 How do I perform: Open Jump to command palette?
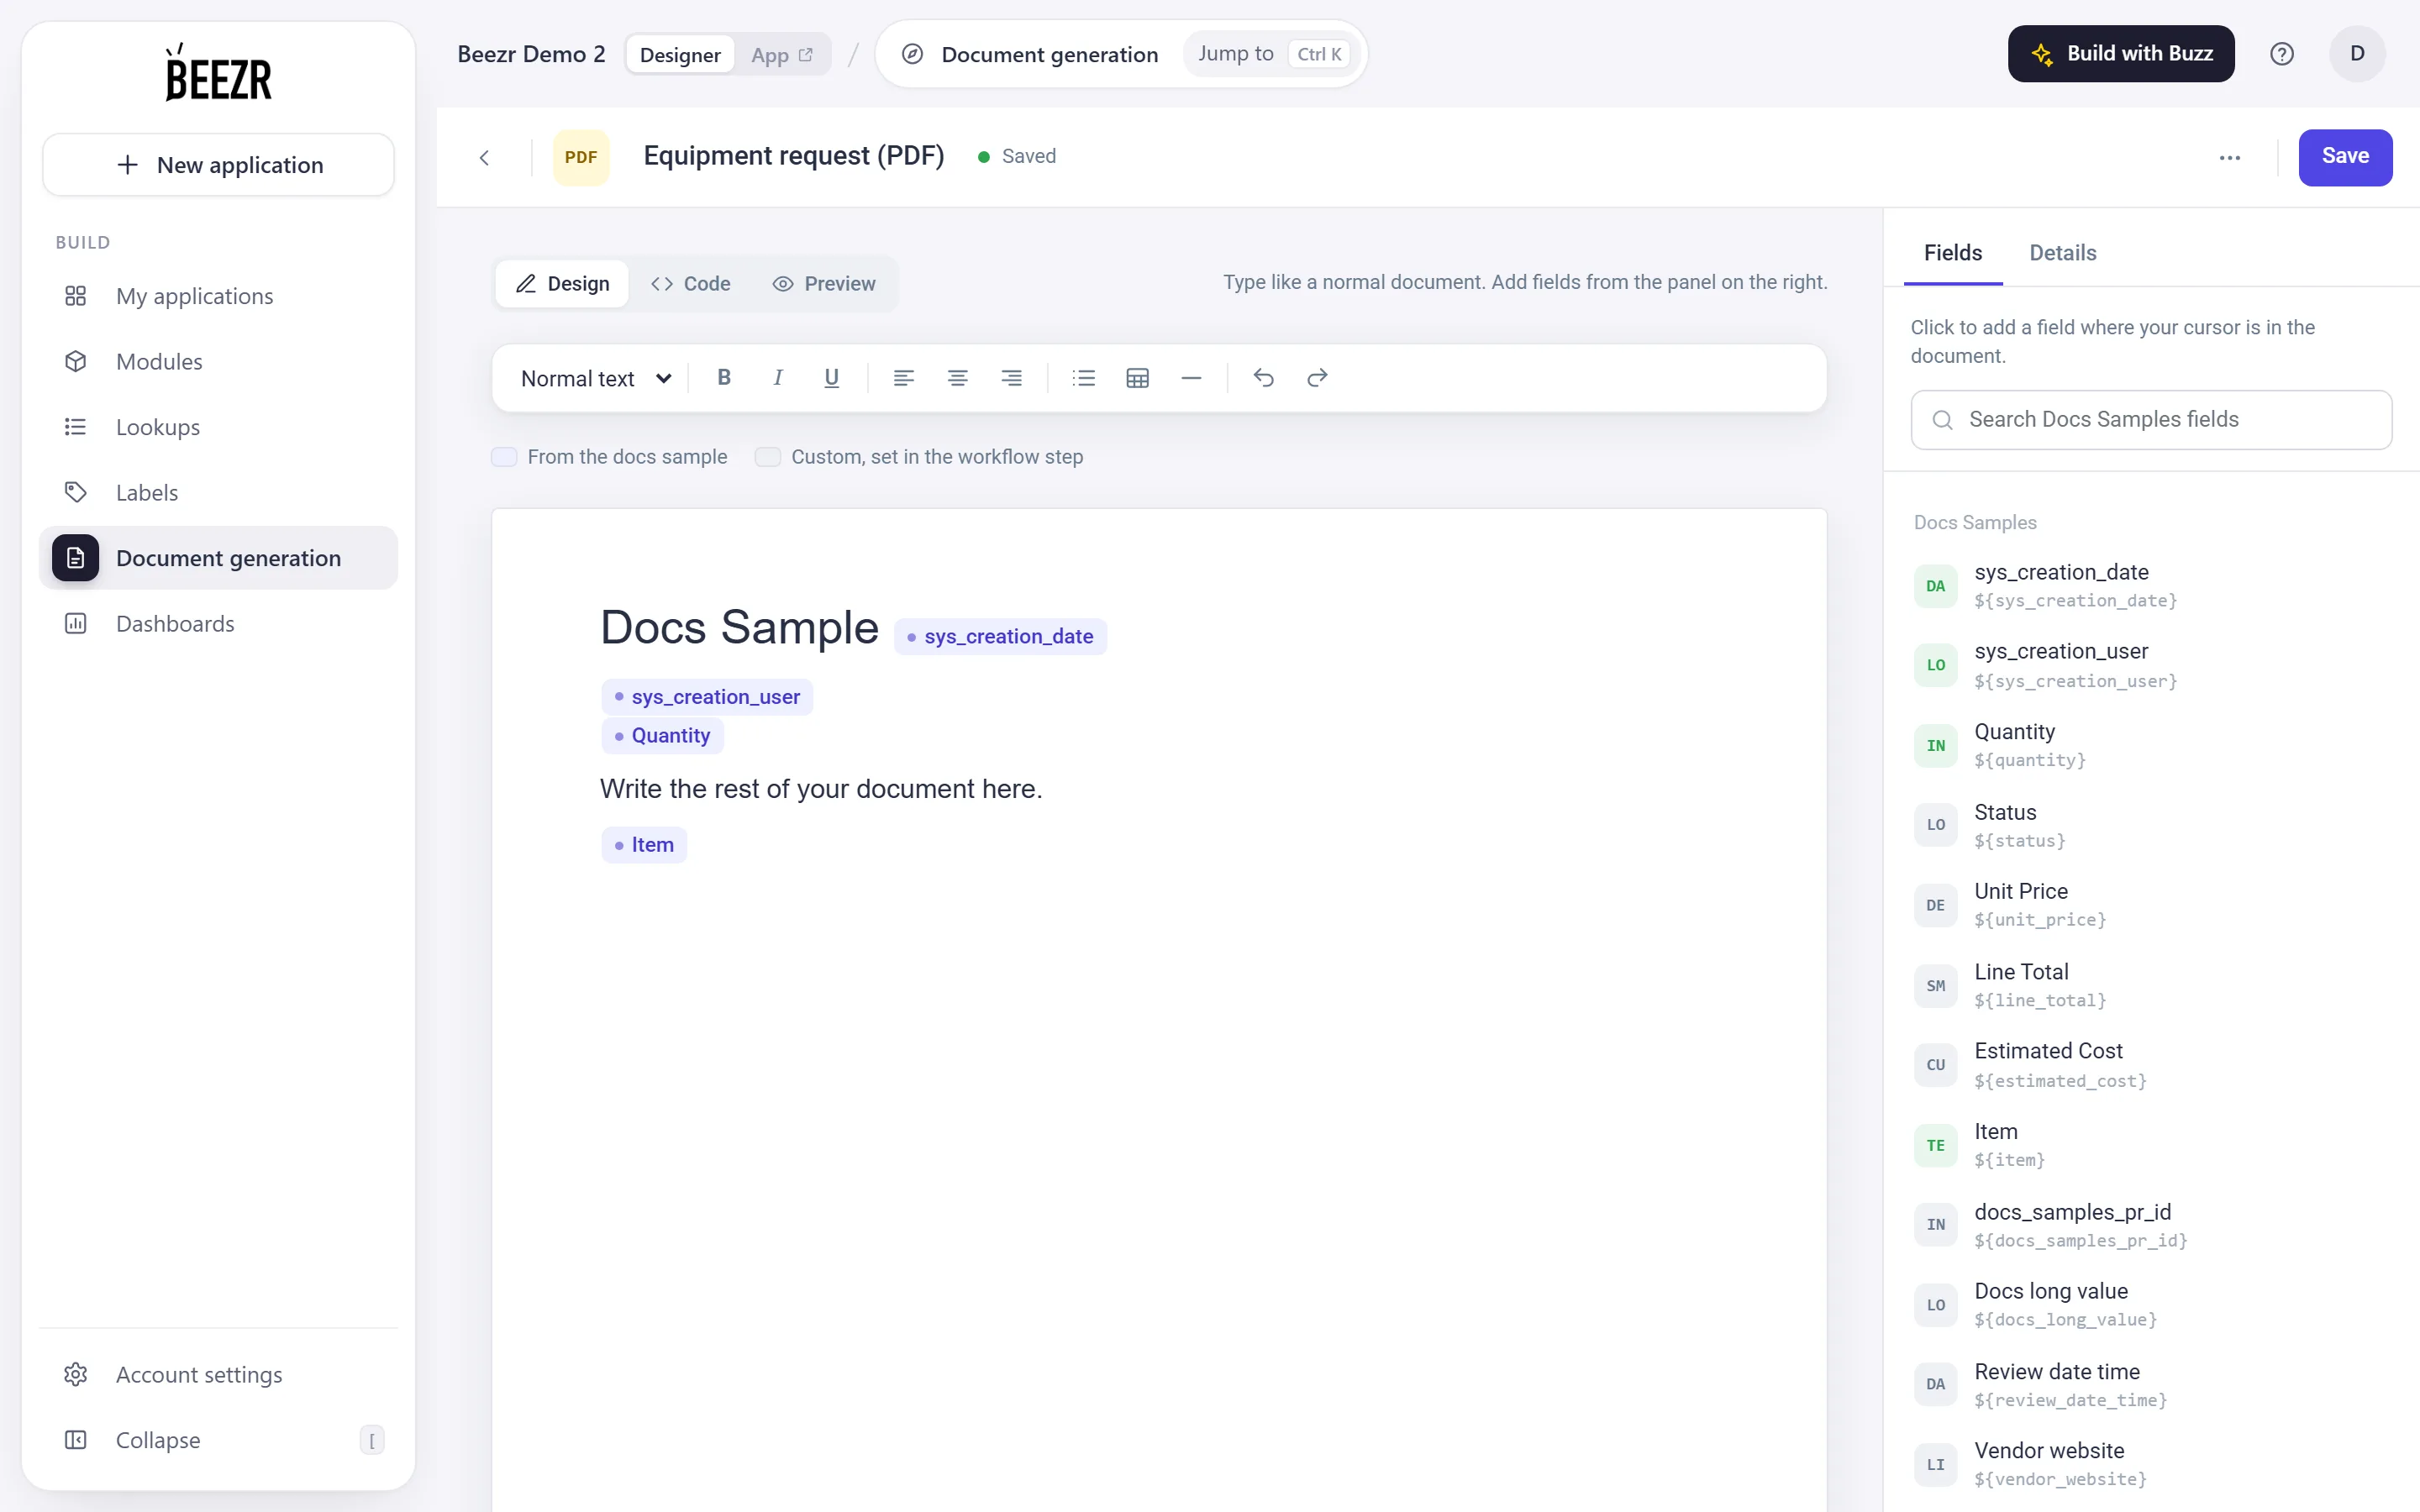point(1272,54)
